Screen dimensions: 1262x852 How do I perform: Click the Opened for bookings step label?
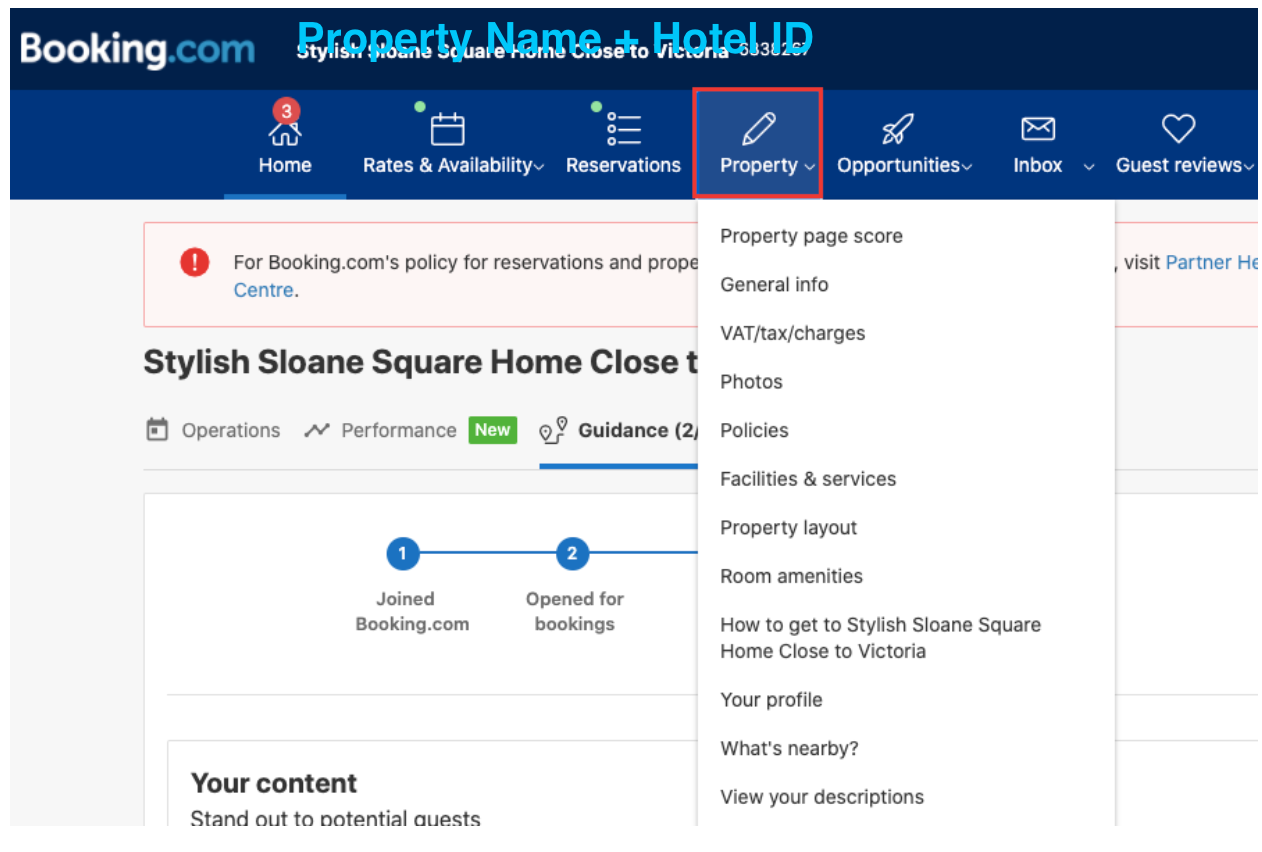point(575,611)
